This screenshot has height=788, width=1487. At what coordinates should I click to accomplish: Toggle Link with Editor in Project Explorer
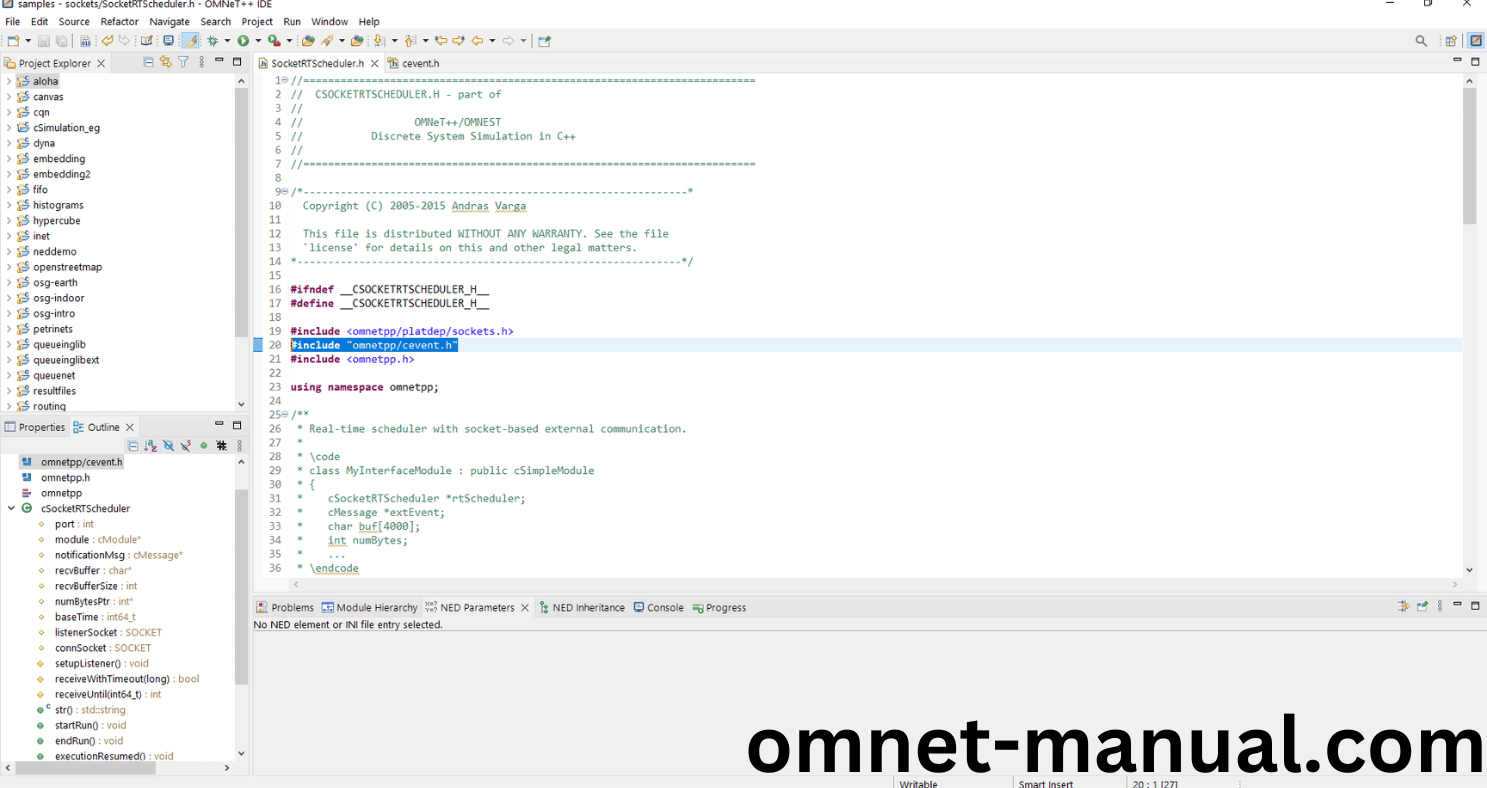coord(166,62)
